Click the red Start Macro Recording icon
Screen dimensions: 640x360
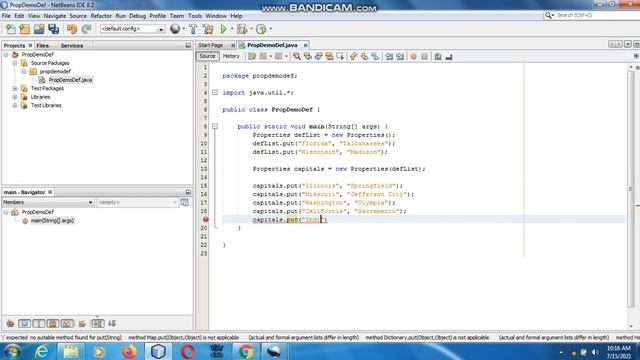pyautogui.click(x=413, y=57)
